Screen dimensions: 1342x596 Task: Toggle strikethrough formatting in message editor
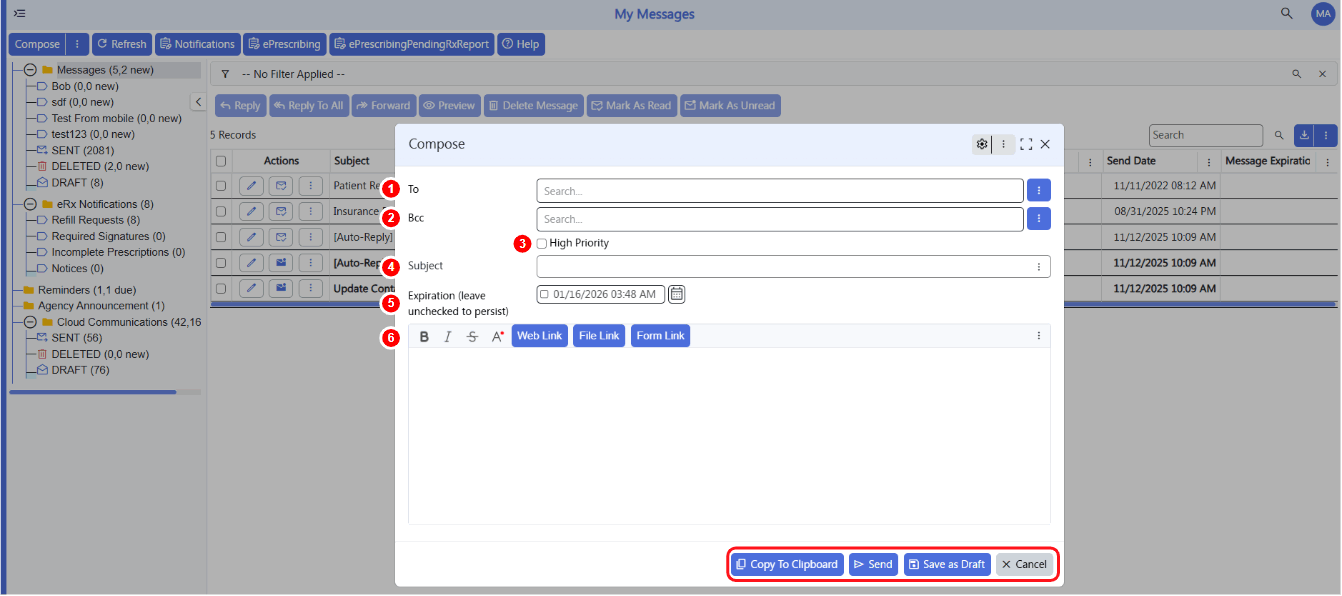tap(472, 336)
